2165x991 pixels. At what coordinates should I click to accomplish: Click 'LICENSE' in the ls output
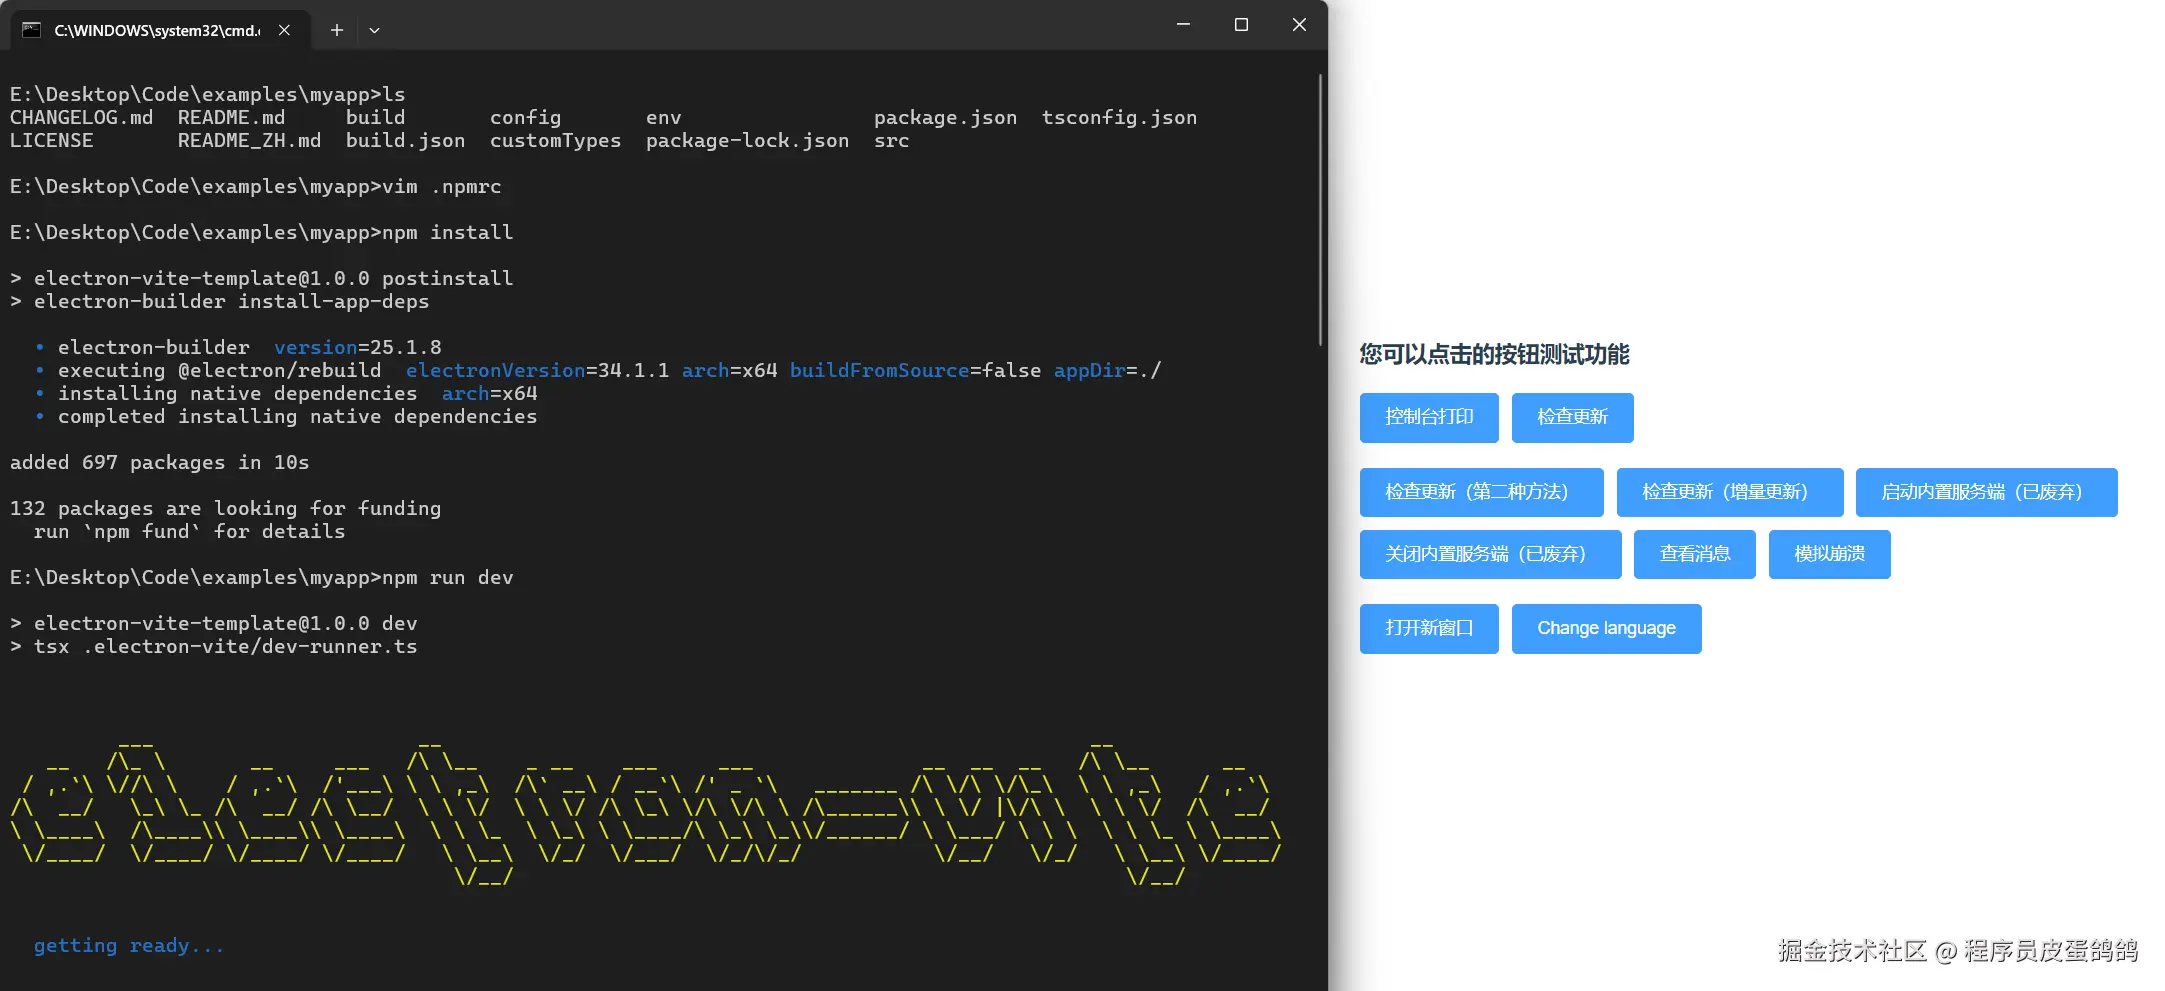tap(51, 141)
